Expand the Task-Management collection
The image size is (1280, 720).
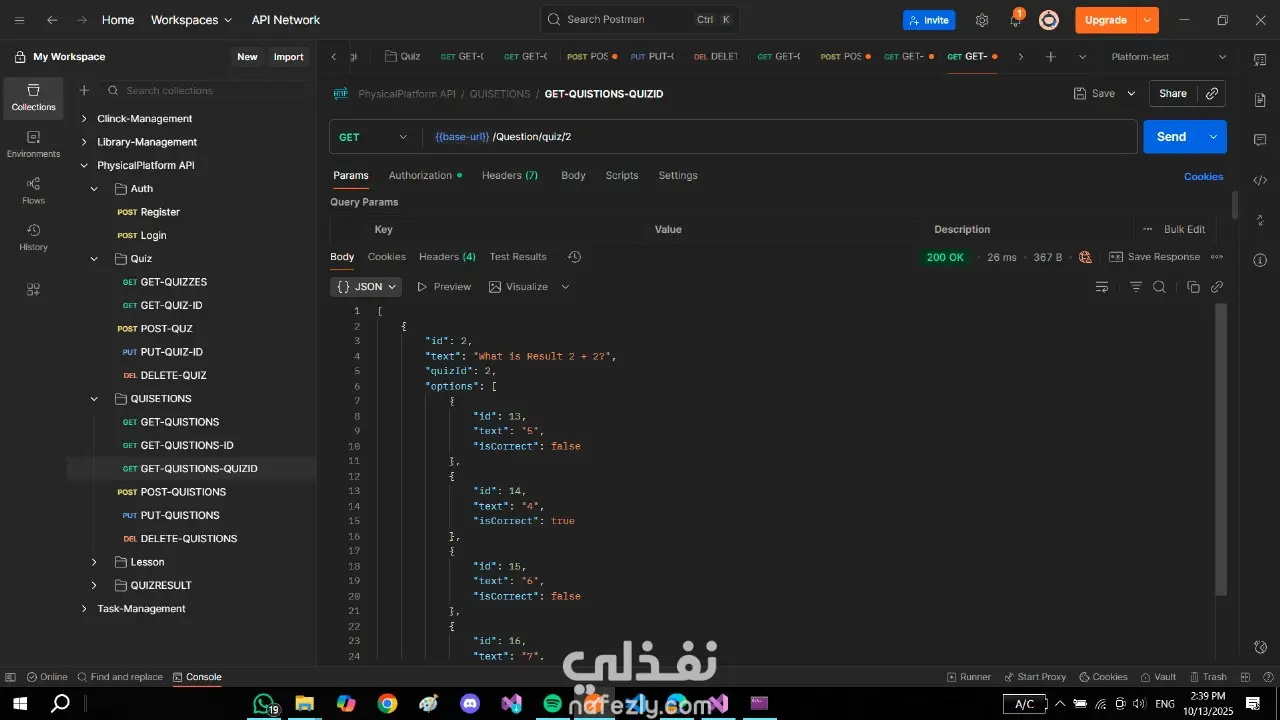tap(84, 609)
